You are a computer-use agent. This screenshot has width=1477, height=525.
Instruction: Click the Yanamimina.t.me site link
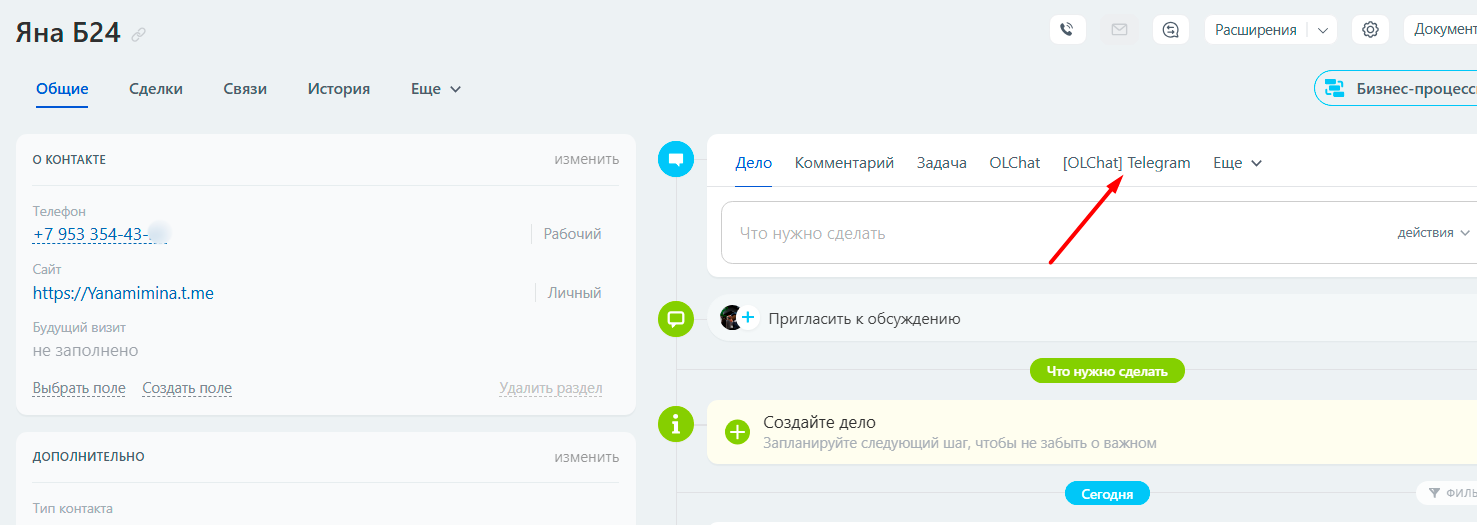[x=123, y=293]
